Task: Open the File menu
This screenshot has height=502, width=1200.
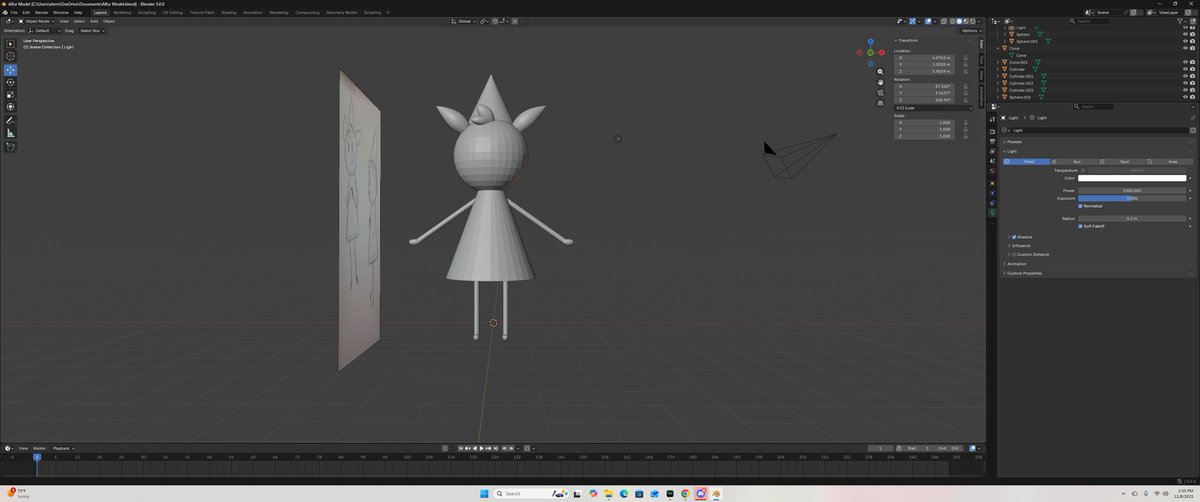Action: (13, 12)
